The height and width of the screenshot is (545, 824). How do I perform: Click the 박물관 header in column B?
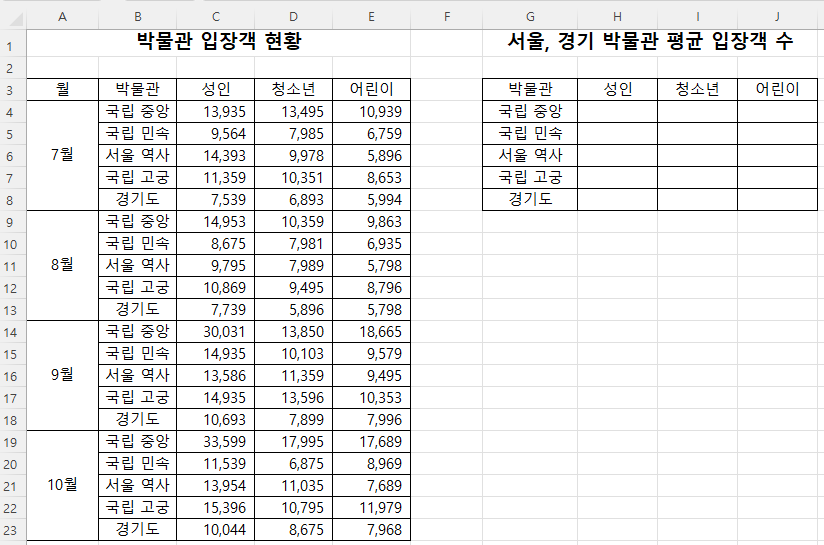(x=137, y=89)
